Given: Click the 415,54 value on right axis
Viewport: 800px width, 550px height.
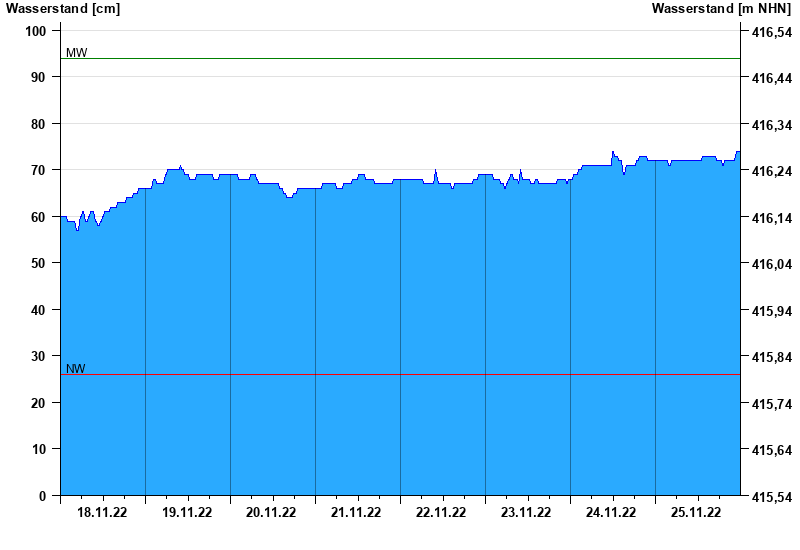Looking at the screenshot, I should (772, 497).
